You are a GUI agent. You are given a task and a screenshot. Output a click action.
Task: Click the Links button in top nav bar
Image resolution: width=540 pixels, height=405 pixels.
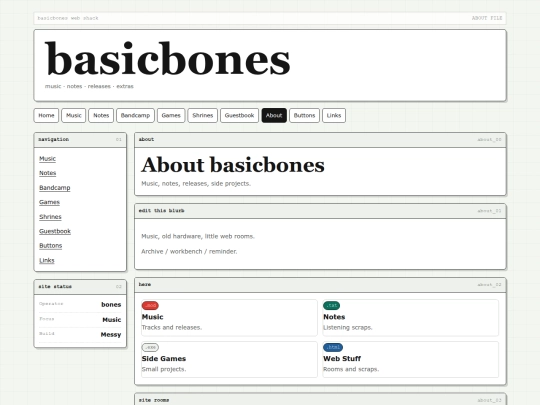pos(334,115)
